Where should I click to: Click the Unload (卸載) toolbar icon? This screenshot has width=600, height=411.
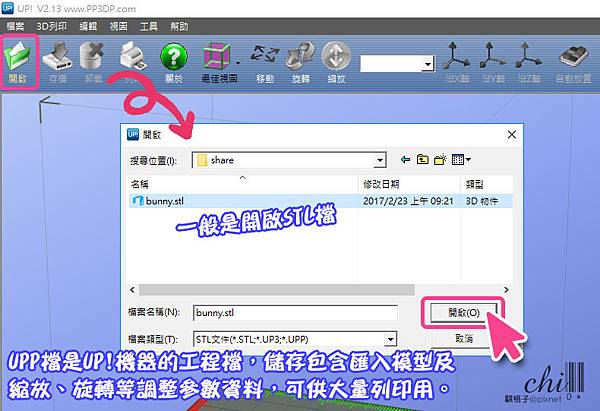[x=93, y=57]
